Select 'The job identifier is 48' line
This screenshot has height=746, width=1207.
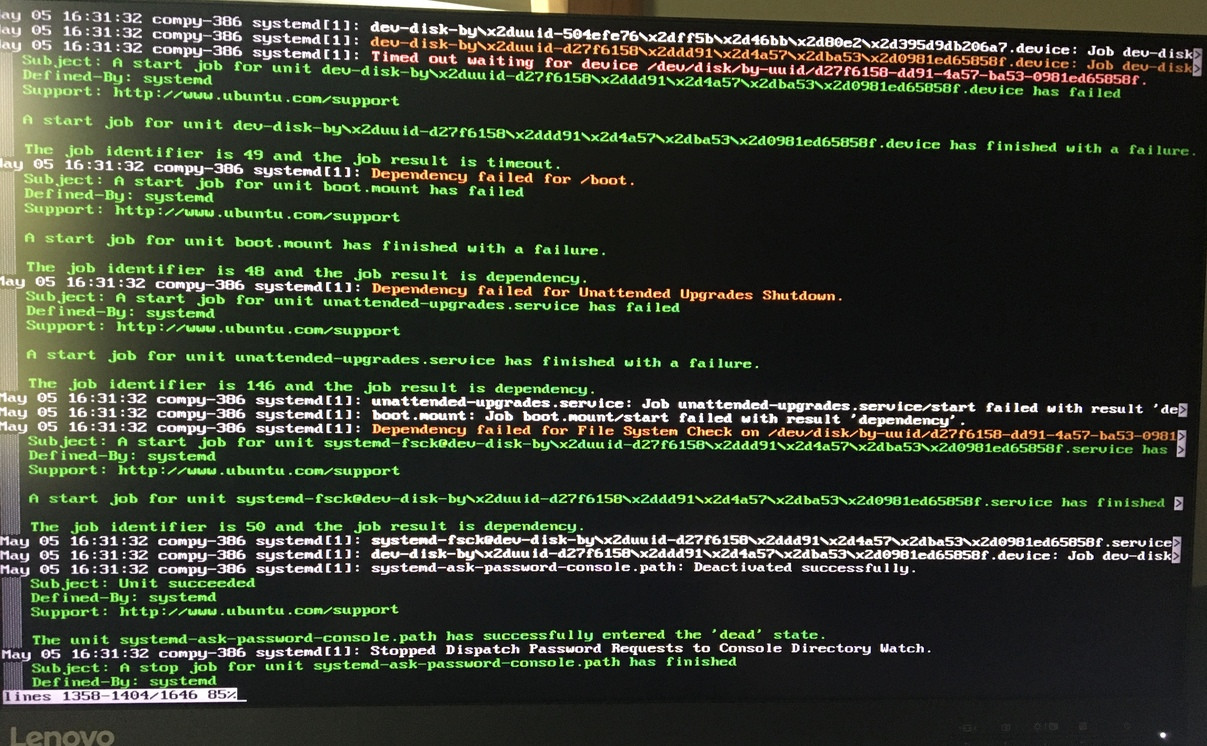[x=306, y=274]
